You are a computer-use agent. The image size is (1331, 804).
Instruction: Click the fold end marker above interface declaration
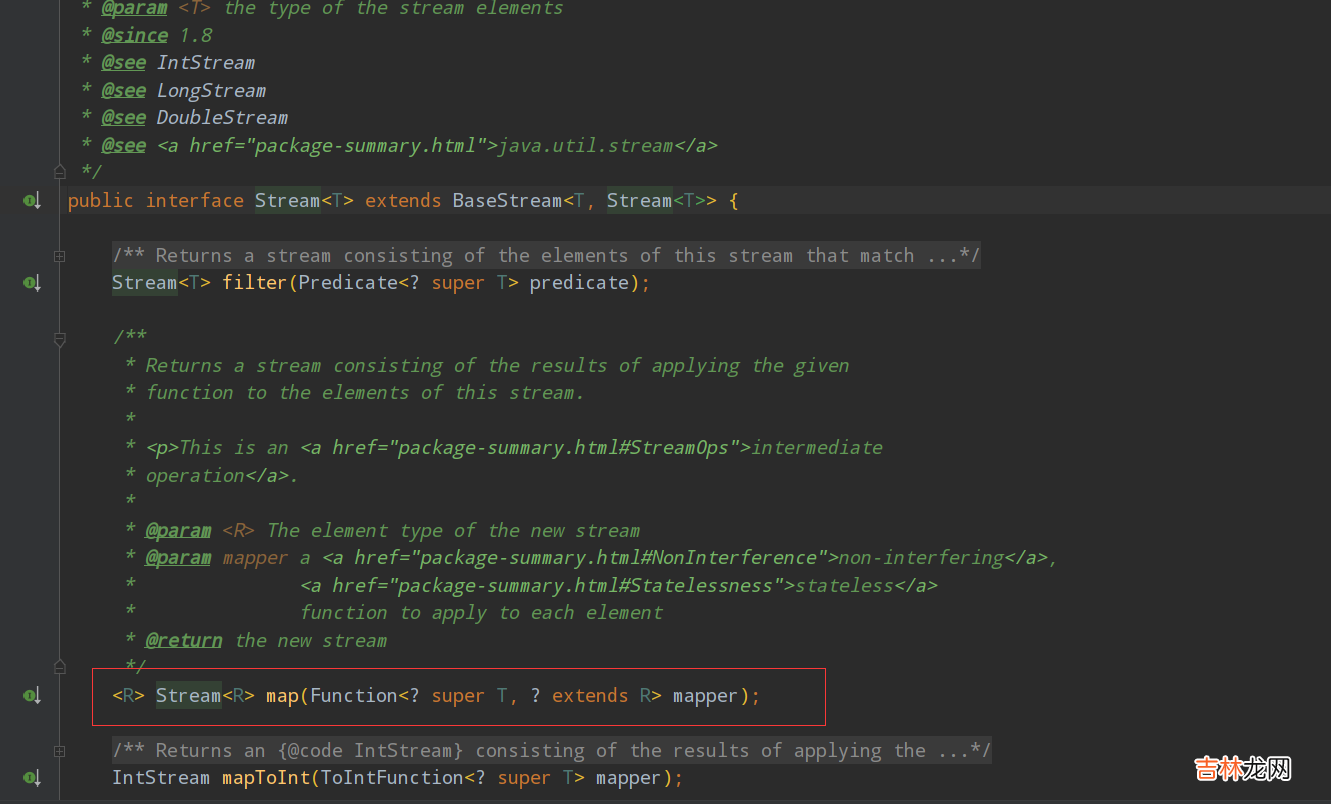[60, 172]
